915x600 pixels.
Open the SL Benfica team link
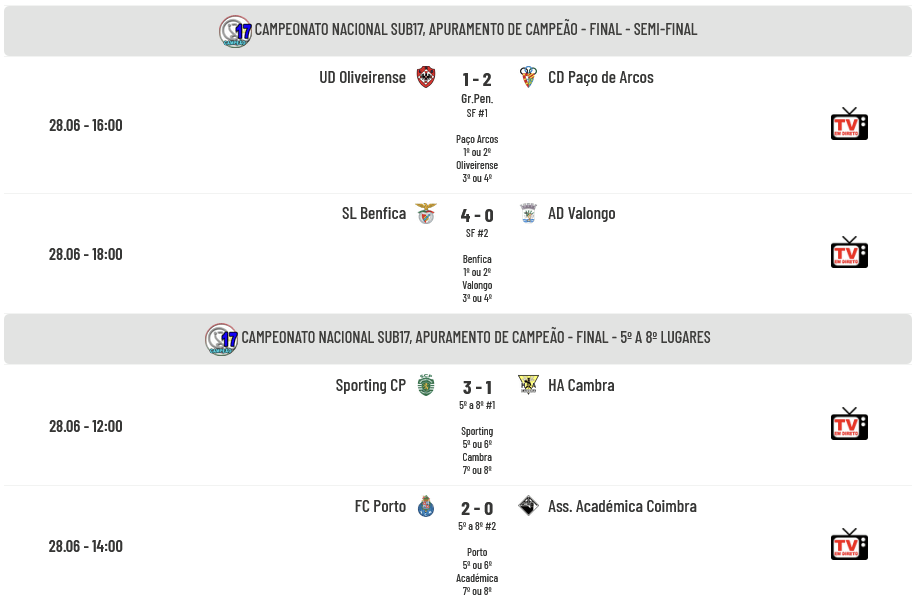[x=374, y=214]
